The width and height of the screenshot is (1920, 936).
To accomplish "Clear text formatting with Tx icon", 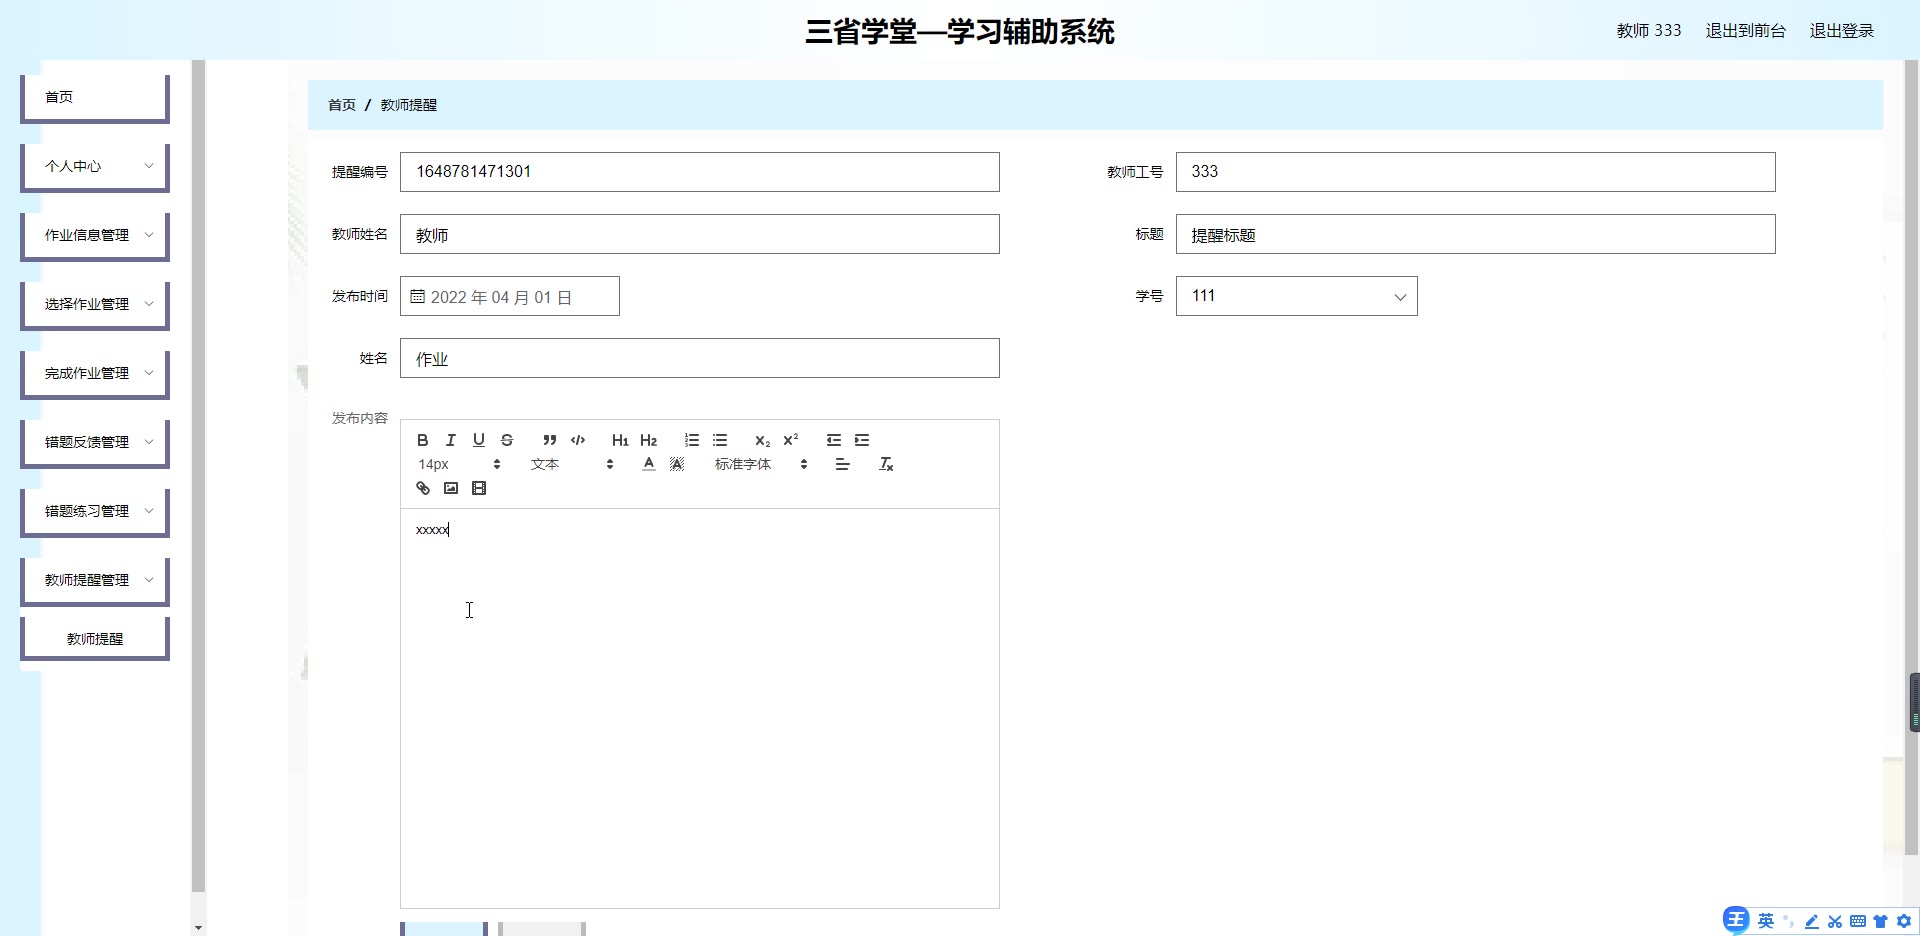I will (x=886, y=464).
